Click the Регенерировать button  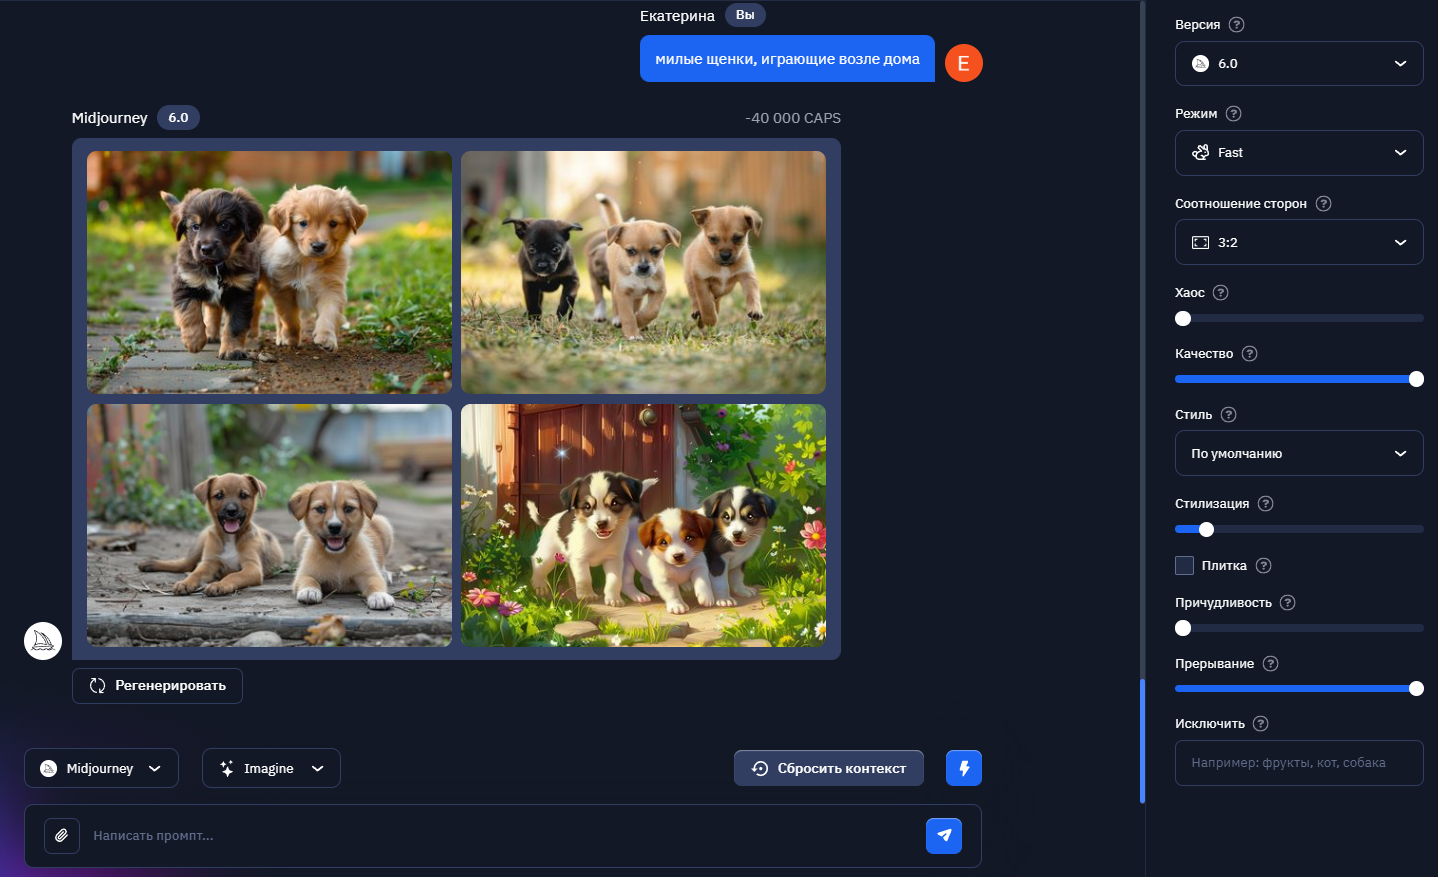(x=157, y=686)
